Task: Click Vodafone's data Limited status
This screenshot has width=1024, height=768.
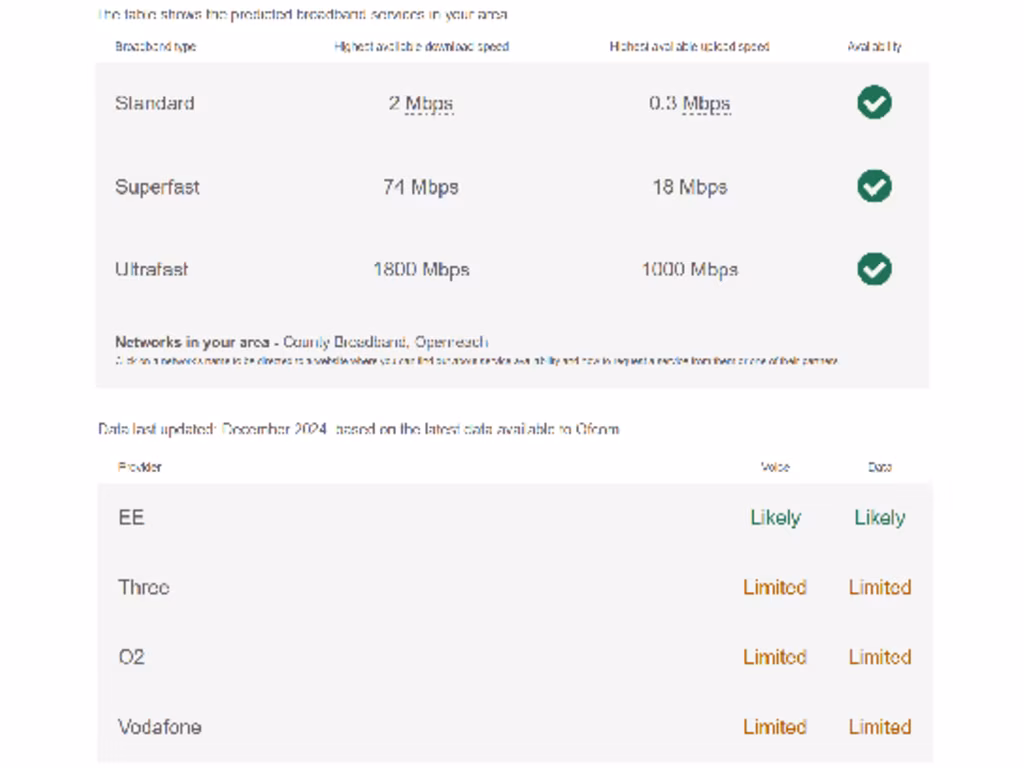Action: 879,727
